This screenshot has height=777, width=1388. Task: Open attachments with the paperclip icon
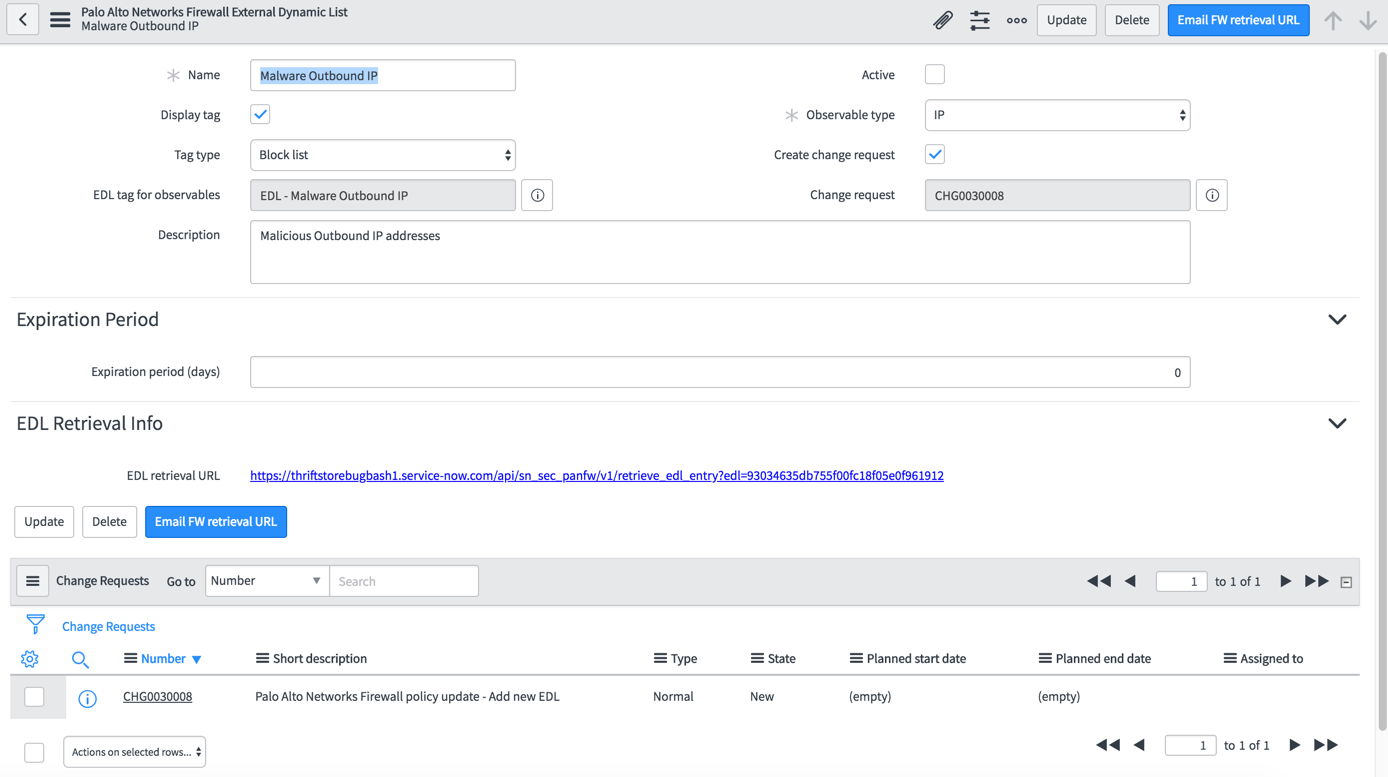943,20
